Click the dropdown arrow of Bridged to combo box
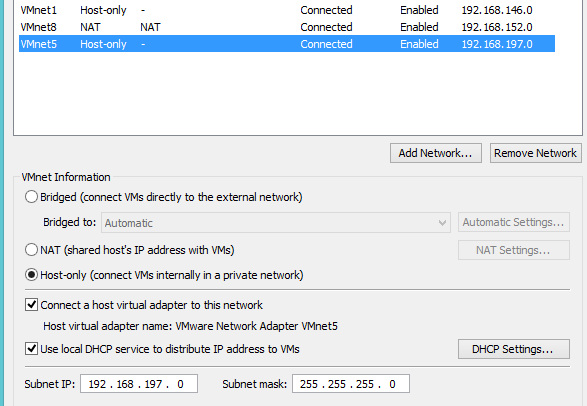The height and width of the screenshot is (406, 587). coord(442,223)
